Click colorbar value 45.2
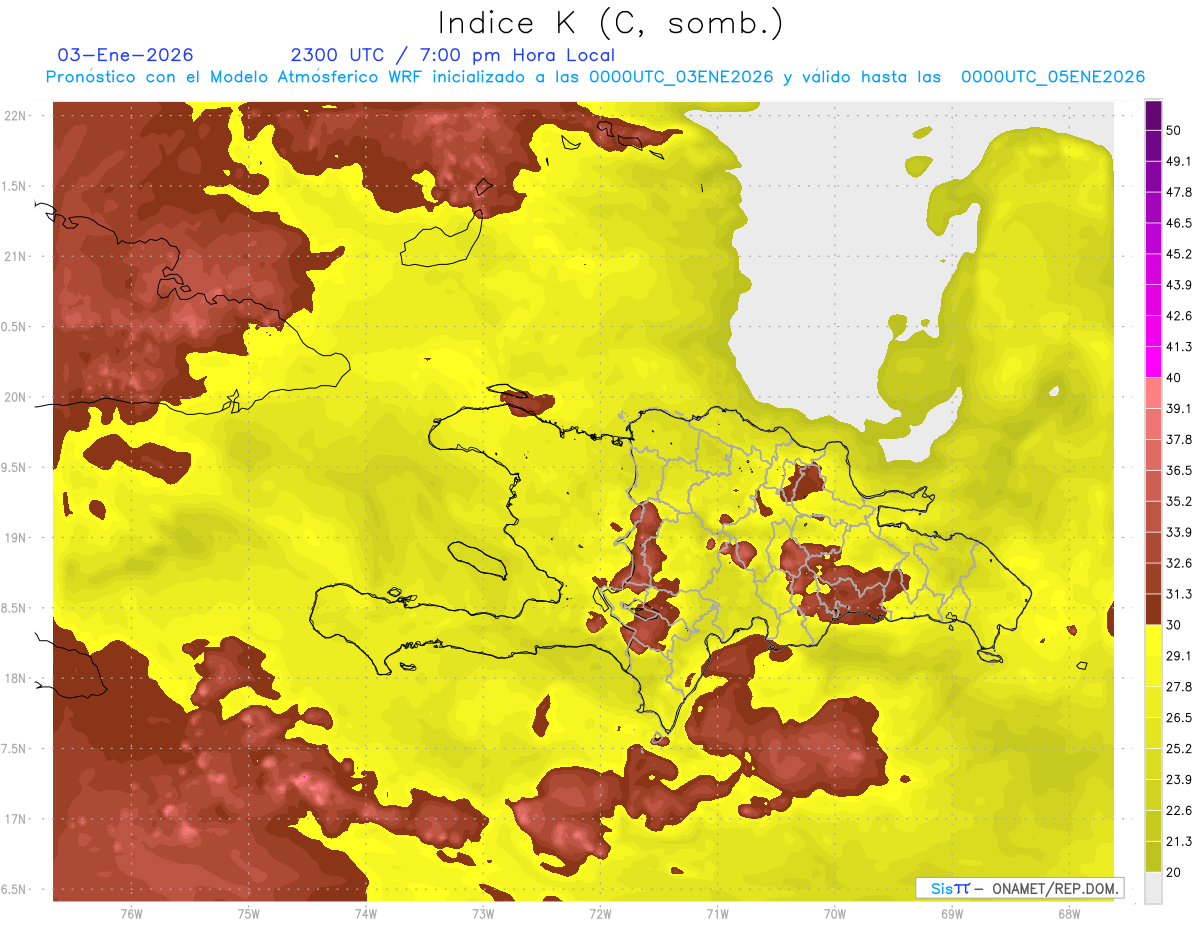The height and width of the screenshot is (927, 1200). point(1178,254)
